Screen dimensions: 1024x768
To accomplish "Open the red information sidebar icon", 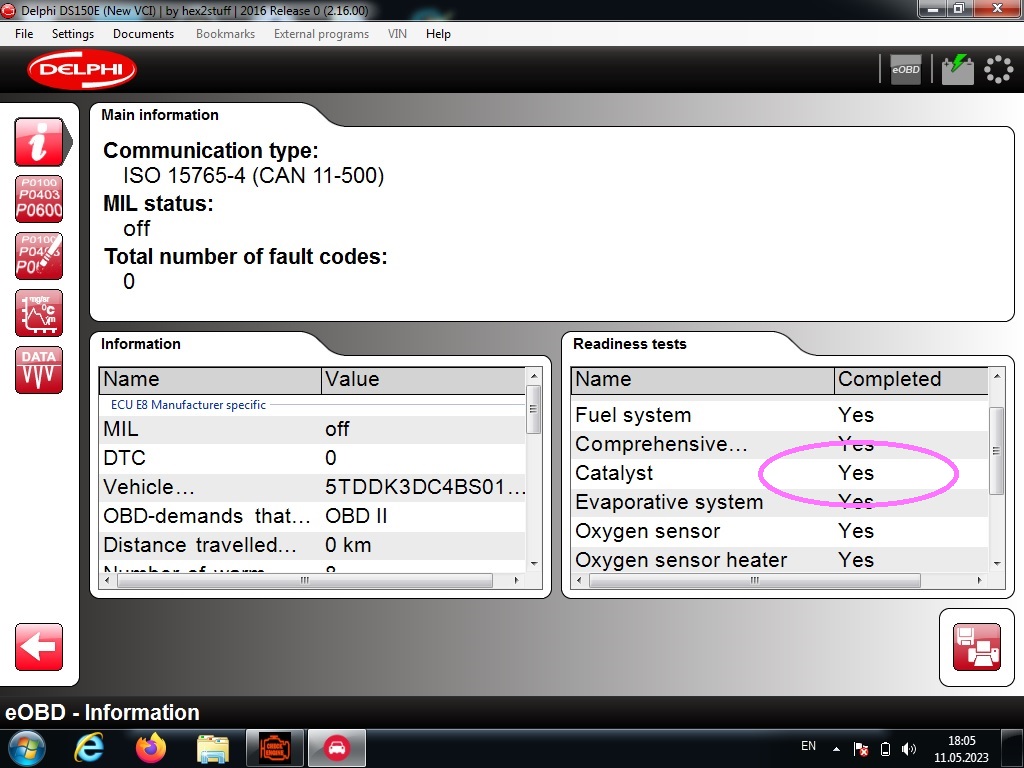I will [39, 142].
